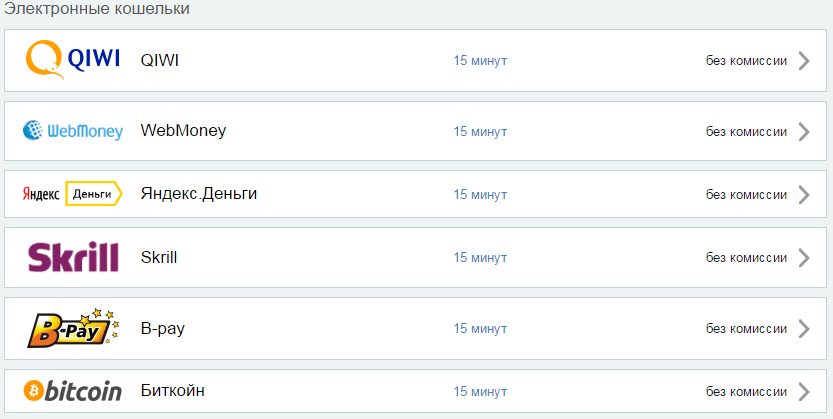Viewport: 833px width, 419px height.
Task: Select the QIWI payment name label
Action: point(159,60)
